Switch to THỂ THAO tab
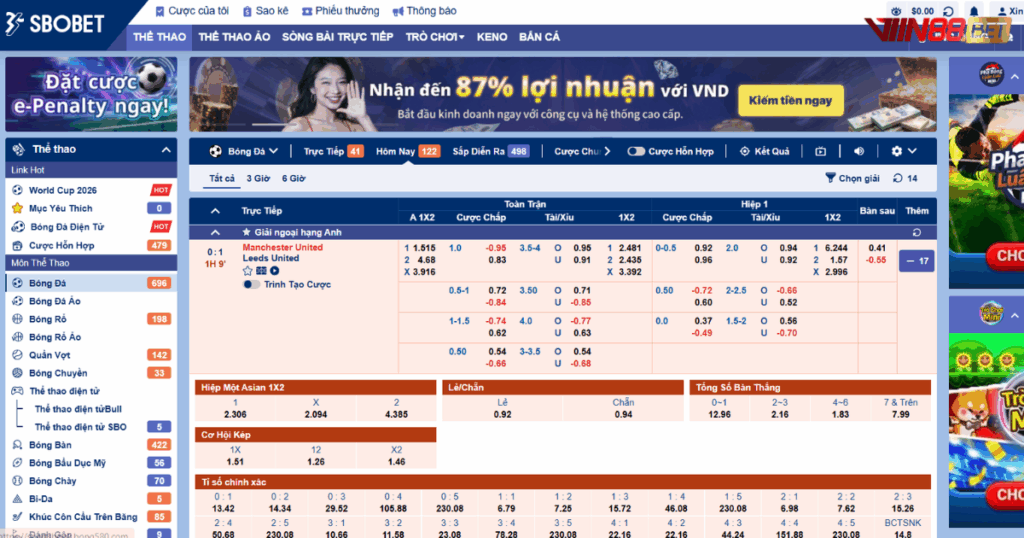The width and height of the screenshot is (1024, 538). click(x=159, y=37)
